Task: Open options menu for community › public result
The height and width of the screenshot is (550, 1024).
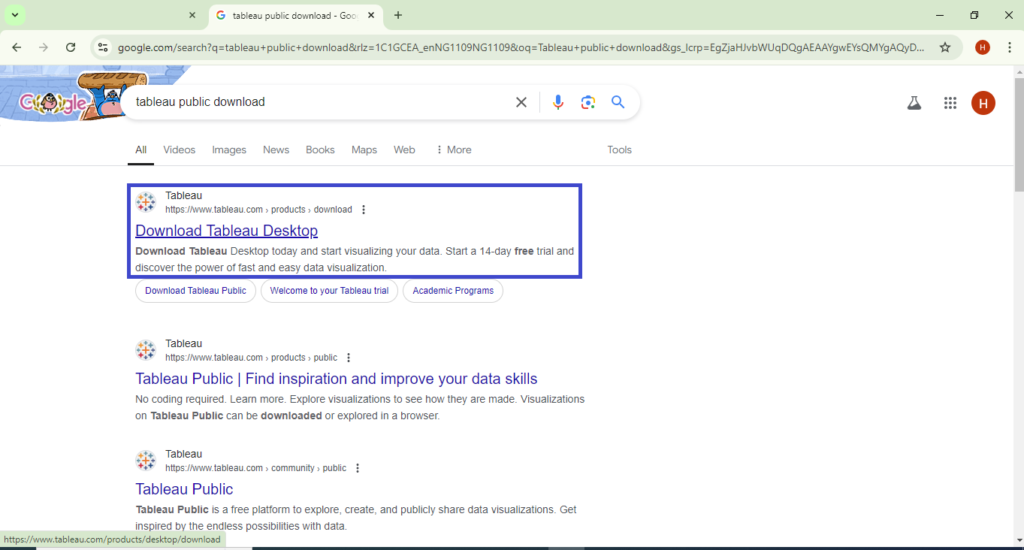Action: 357,468
